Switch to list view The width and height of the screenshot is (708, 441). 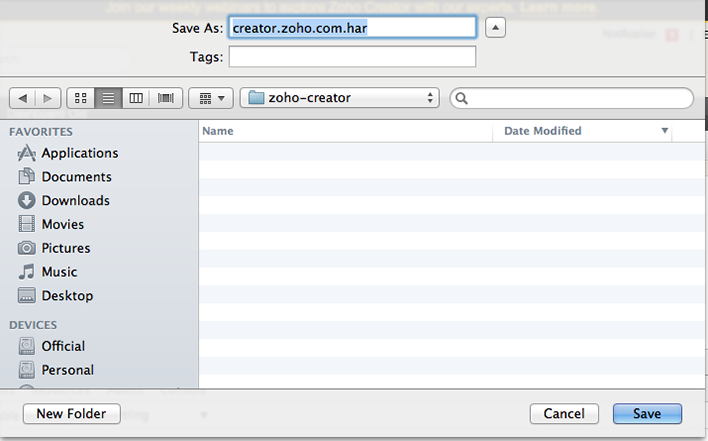(x=108, y=98)
